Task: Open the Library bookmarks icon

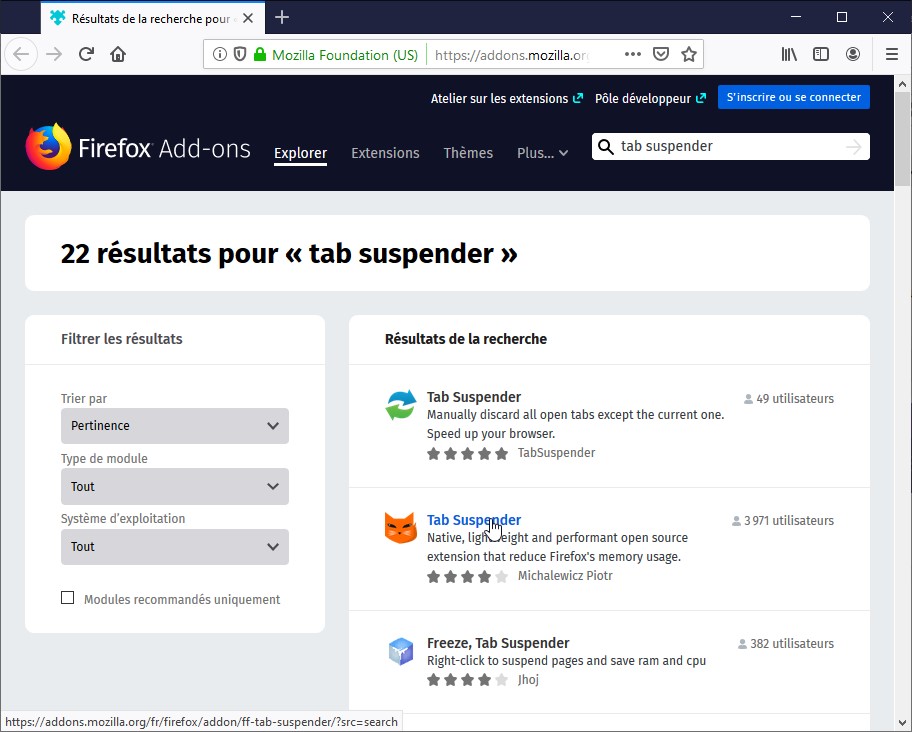Action: point(789,54)
